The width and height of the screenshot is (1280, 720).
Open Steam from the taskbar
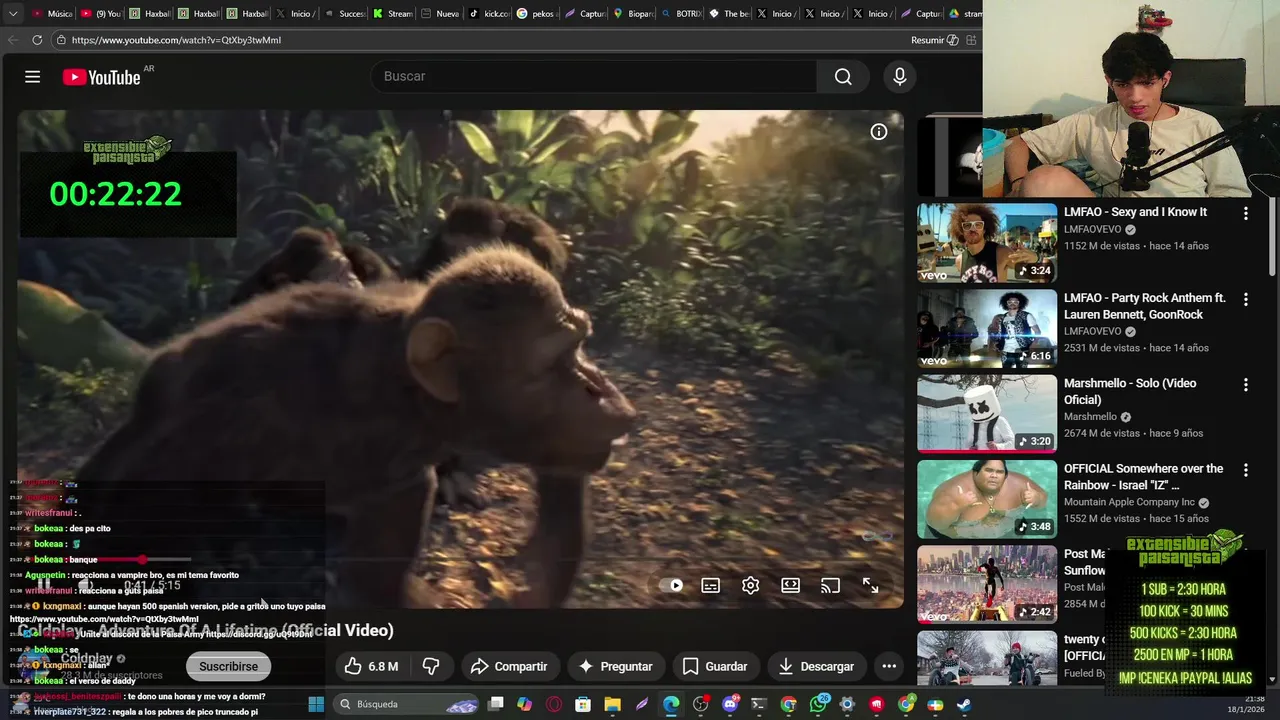tap(963, 704)
